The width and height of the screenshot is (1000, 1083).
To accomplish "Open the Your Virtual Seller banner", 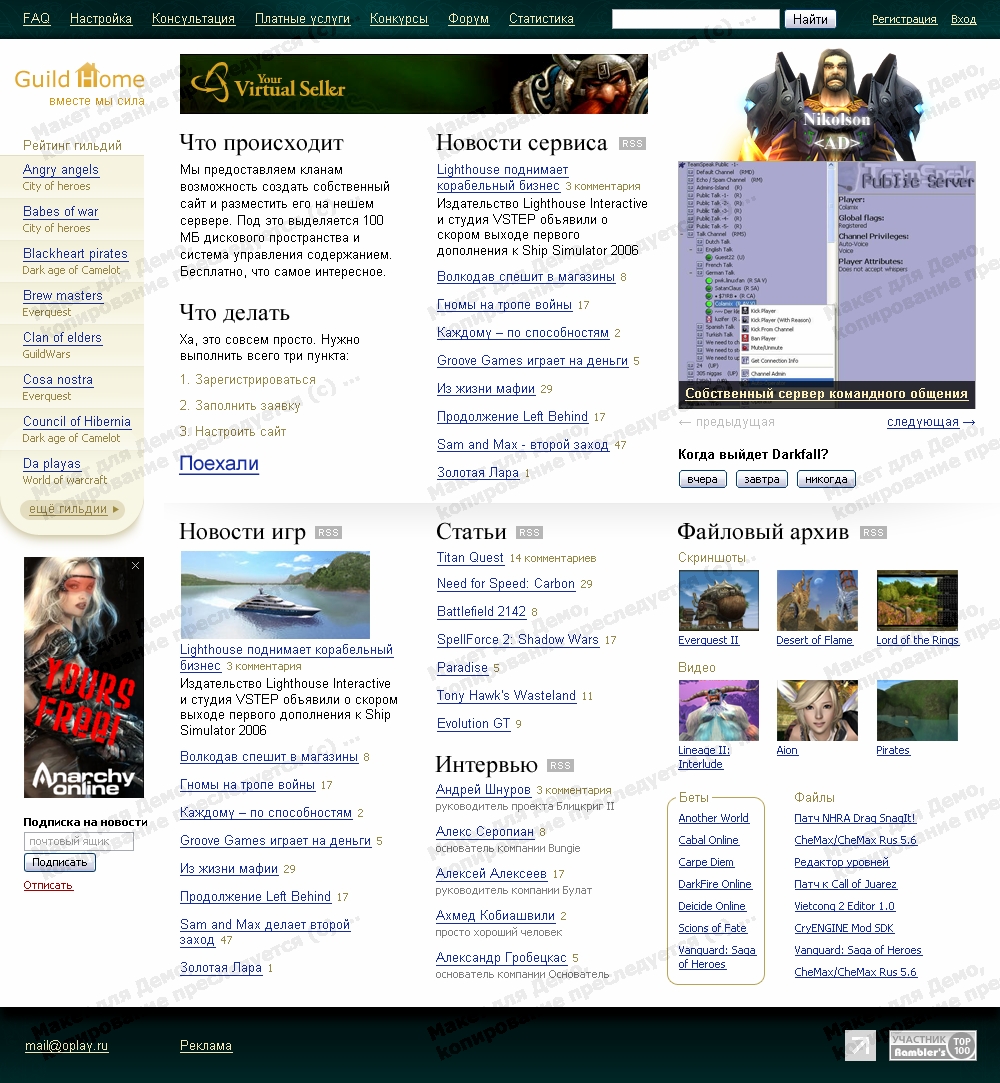I will 414,84.
